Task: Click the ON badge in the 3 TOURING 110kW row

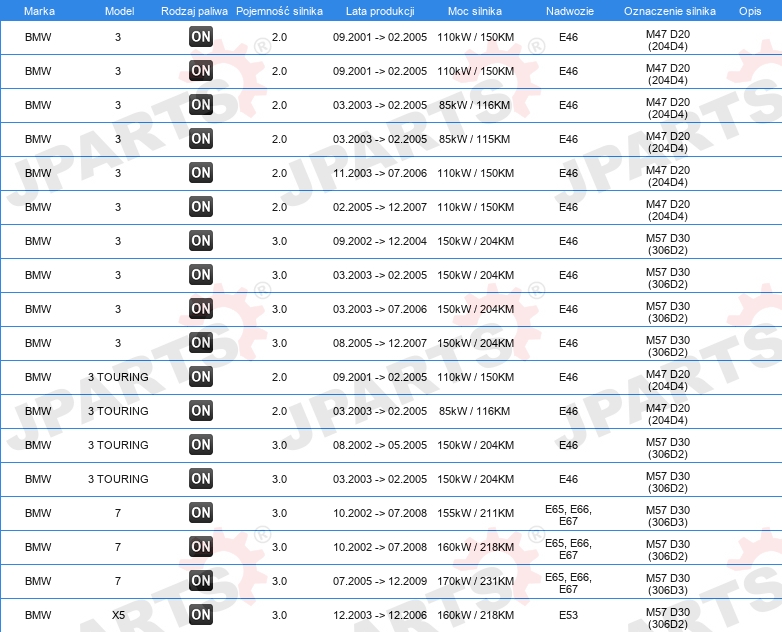Action: (201, 377)
